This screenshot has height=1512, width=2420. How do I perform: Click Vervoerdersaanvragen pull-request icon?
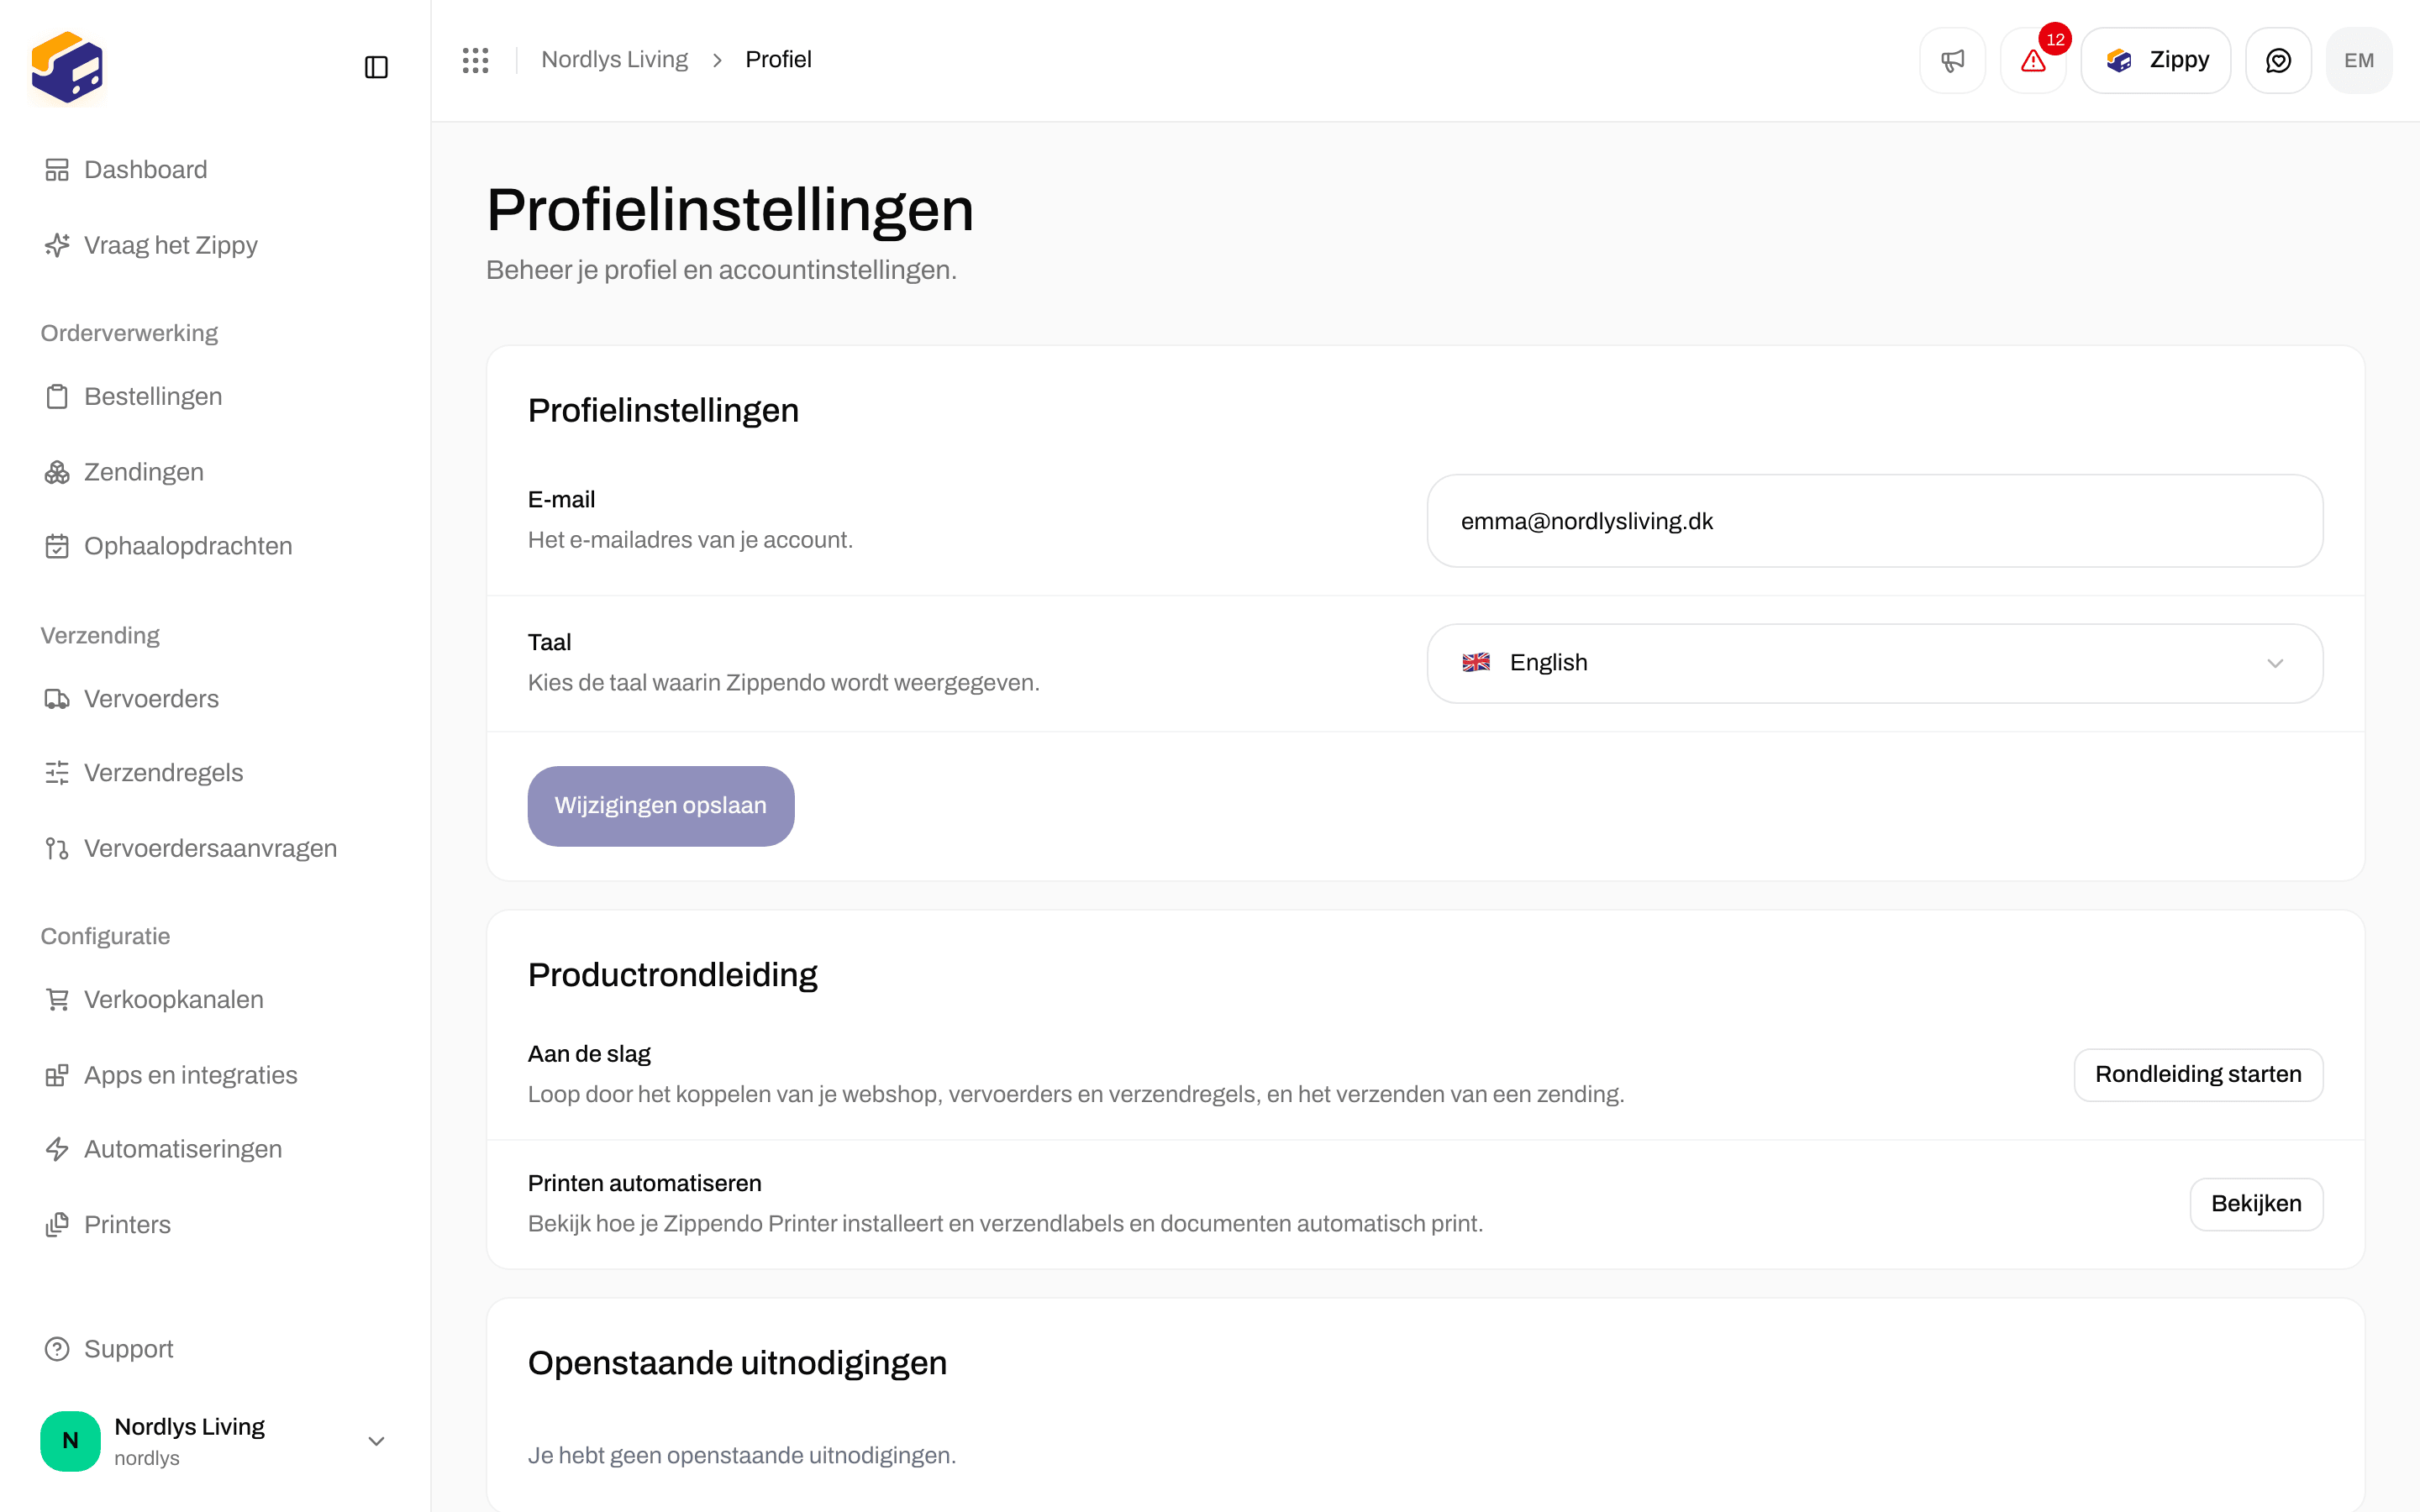(57, 848)
